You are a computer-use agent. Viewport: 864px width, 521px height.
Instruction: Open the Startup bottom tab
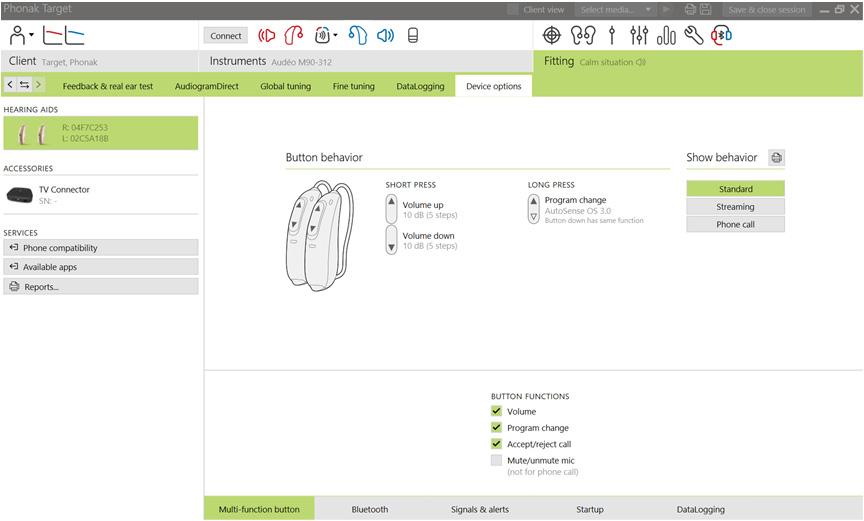[590, 509]
